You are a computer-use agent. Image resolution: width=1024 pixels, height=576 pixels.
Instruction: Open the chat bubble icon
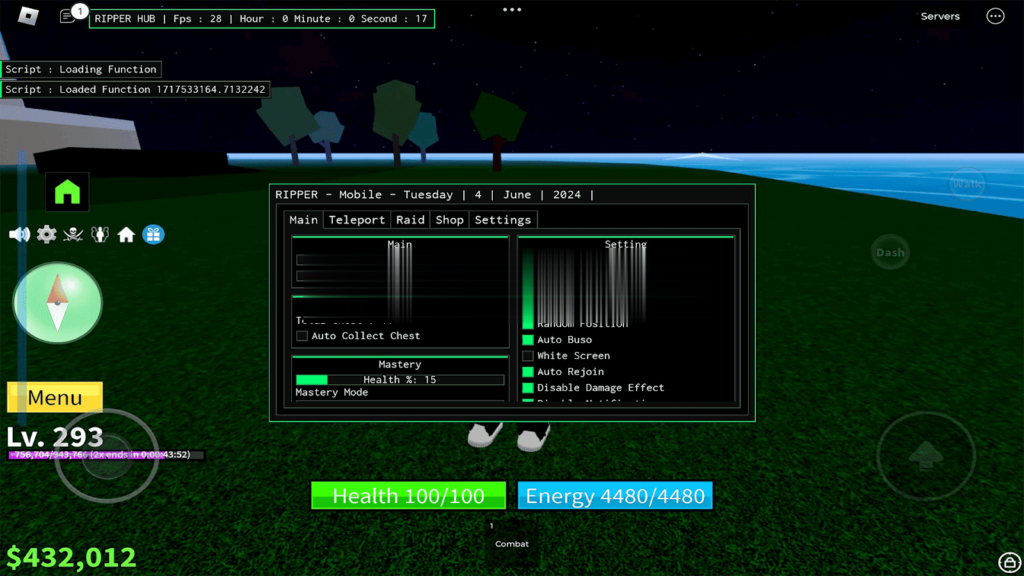coord(68,16)
